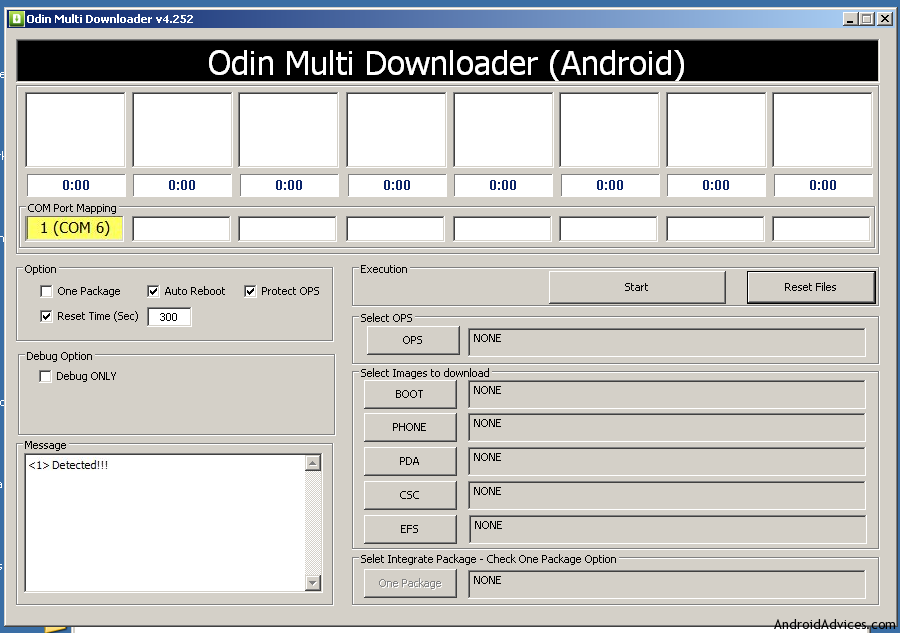Close the Odin Multi Downloader window
Image resolution: width=900 pixels, height=633 pixels.
click(886, 19)
